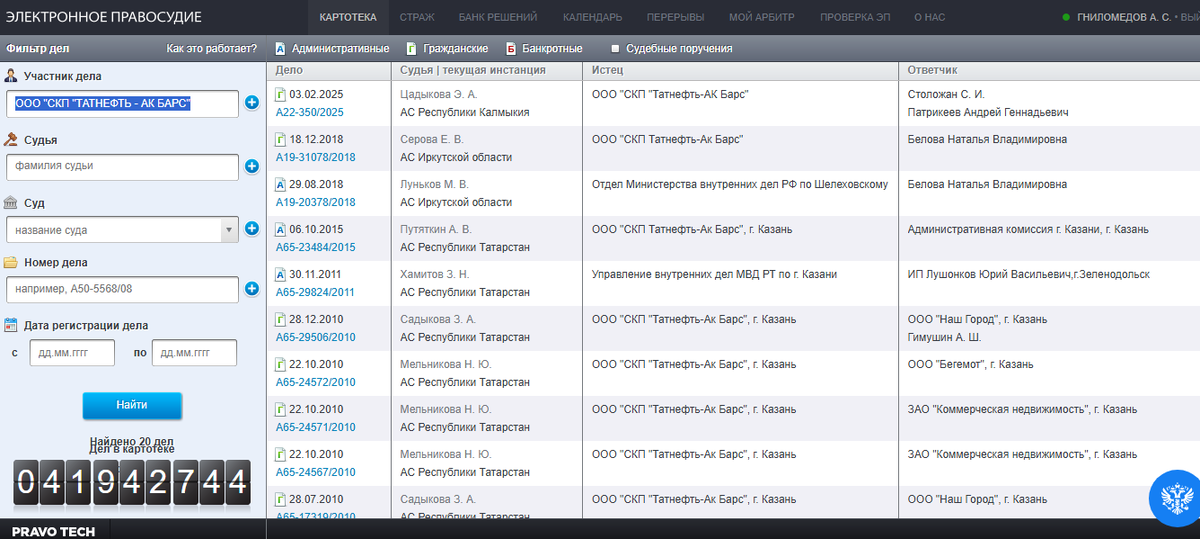Screen dimensions: 1200x539
Task: Click administrative icon for A19-20378/2018
Action: (281, 184)
